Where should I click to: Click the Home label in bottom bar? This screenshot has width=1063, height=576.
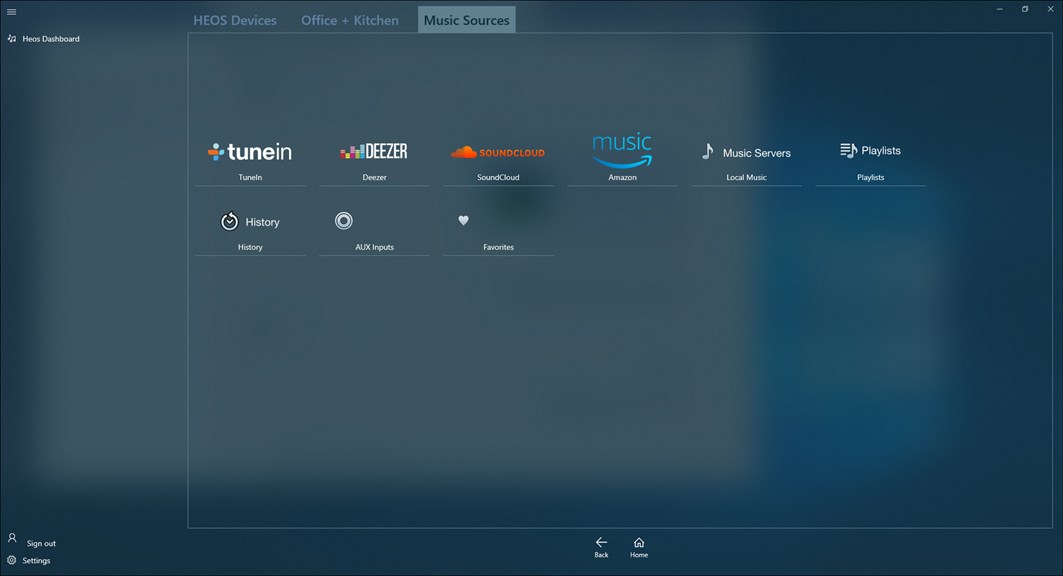click(x=639, y=555)
